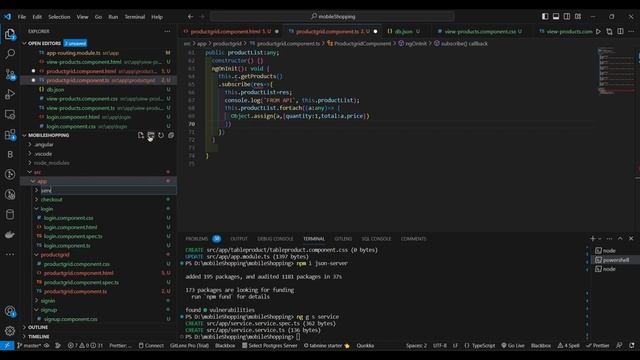Open the Search view in activity bar
The height and width of the screenshot is (360, 640).
(10, 54)
